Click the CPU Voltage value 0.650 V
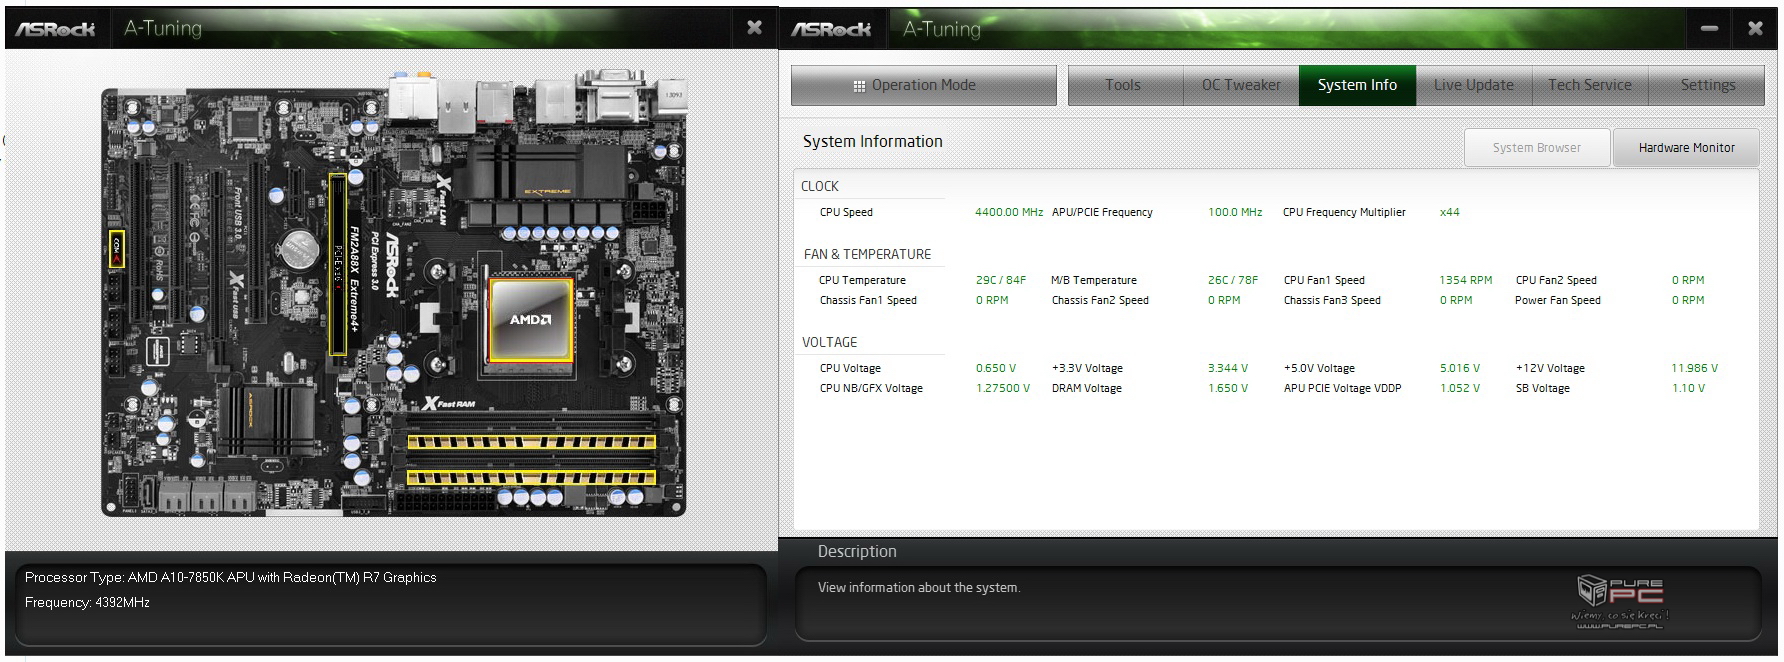The width and height of the screenshot is (1784, 662). tap(996, 368)
